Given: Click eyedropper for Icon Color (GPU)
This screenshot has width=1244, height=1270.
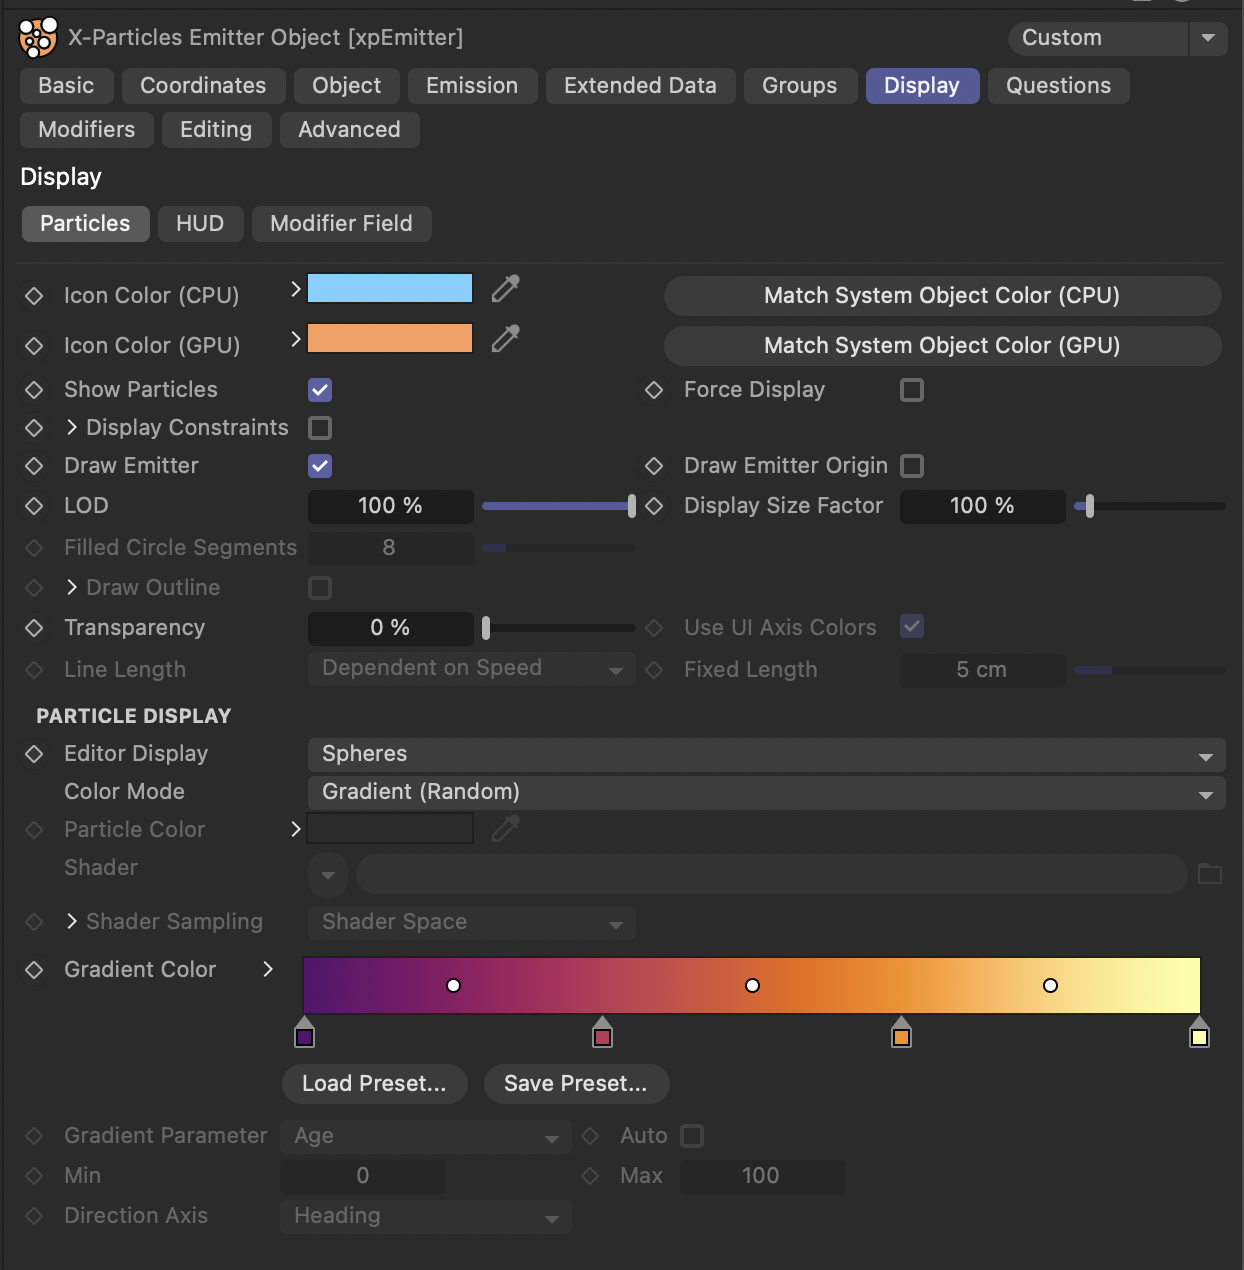Looking at the screenshot, I should pyautogui.click(x=506, y=339).
